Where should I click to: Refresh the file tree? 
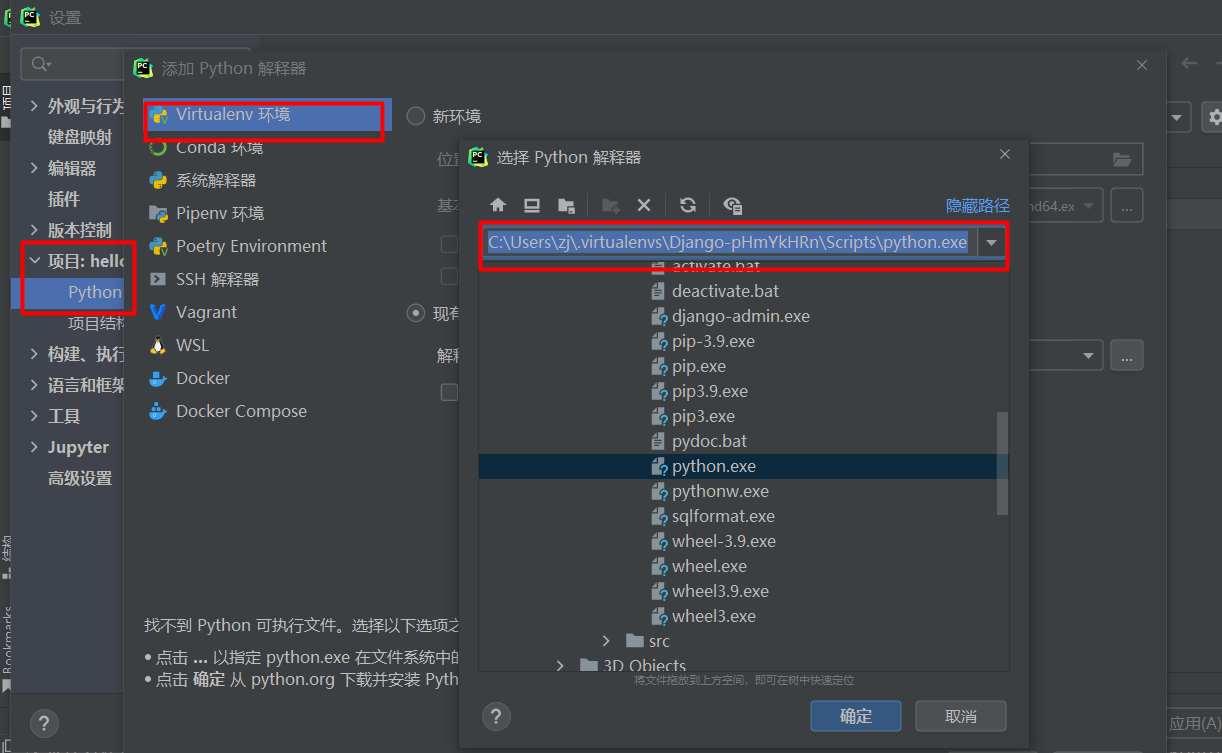pyautogui.click(x=688, y=205)
